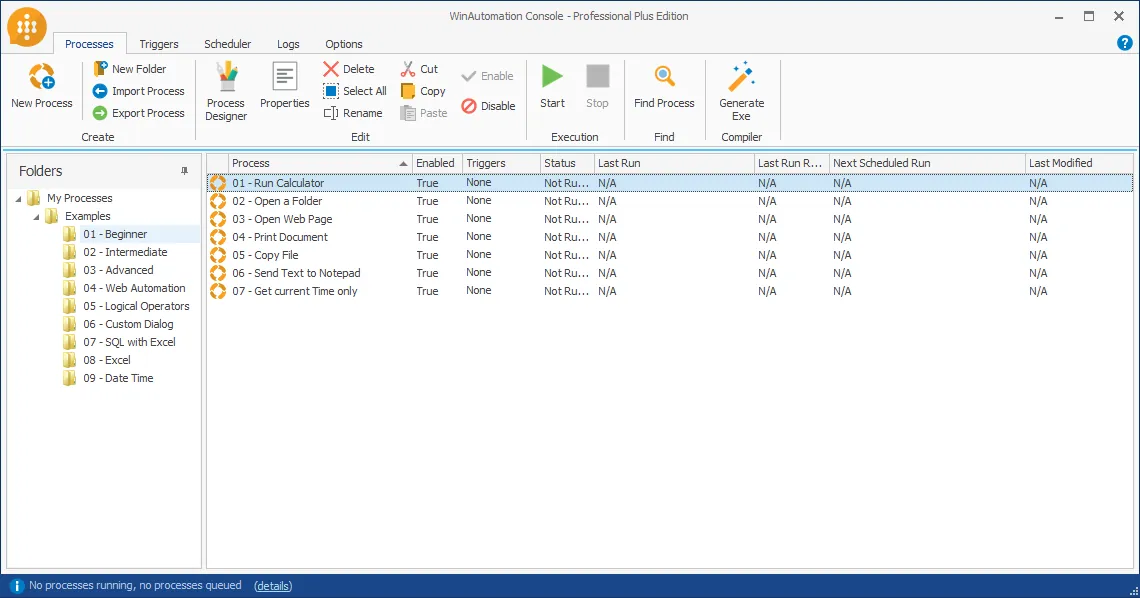Select the 04 - Print Document process

coord(670,238)
